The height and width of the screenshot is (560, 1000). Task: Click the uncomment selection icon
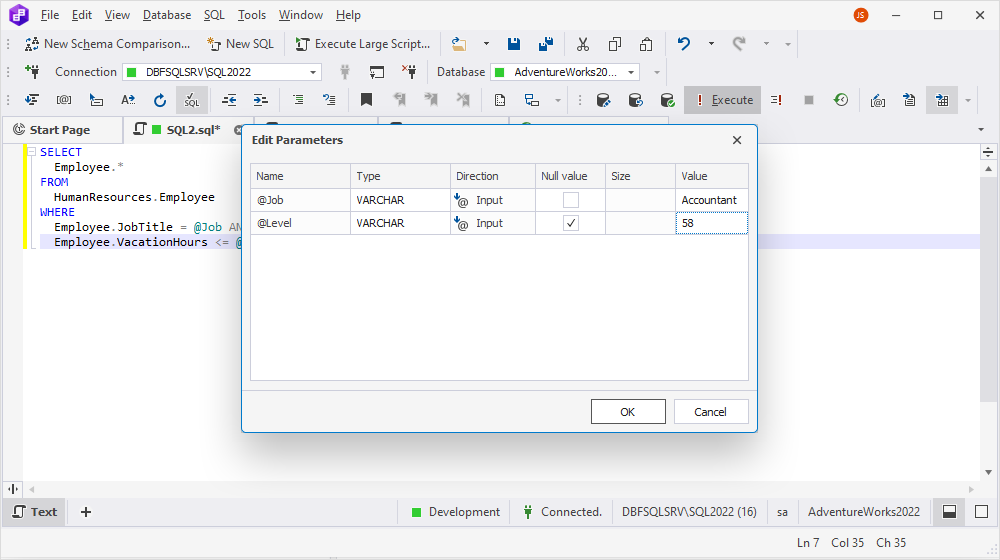click(x=329, y=100)
